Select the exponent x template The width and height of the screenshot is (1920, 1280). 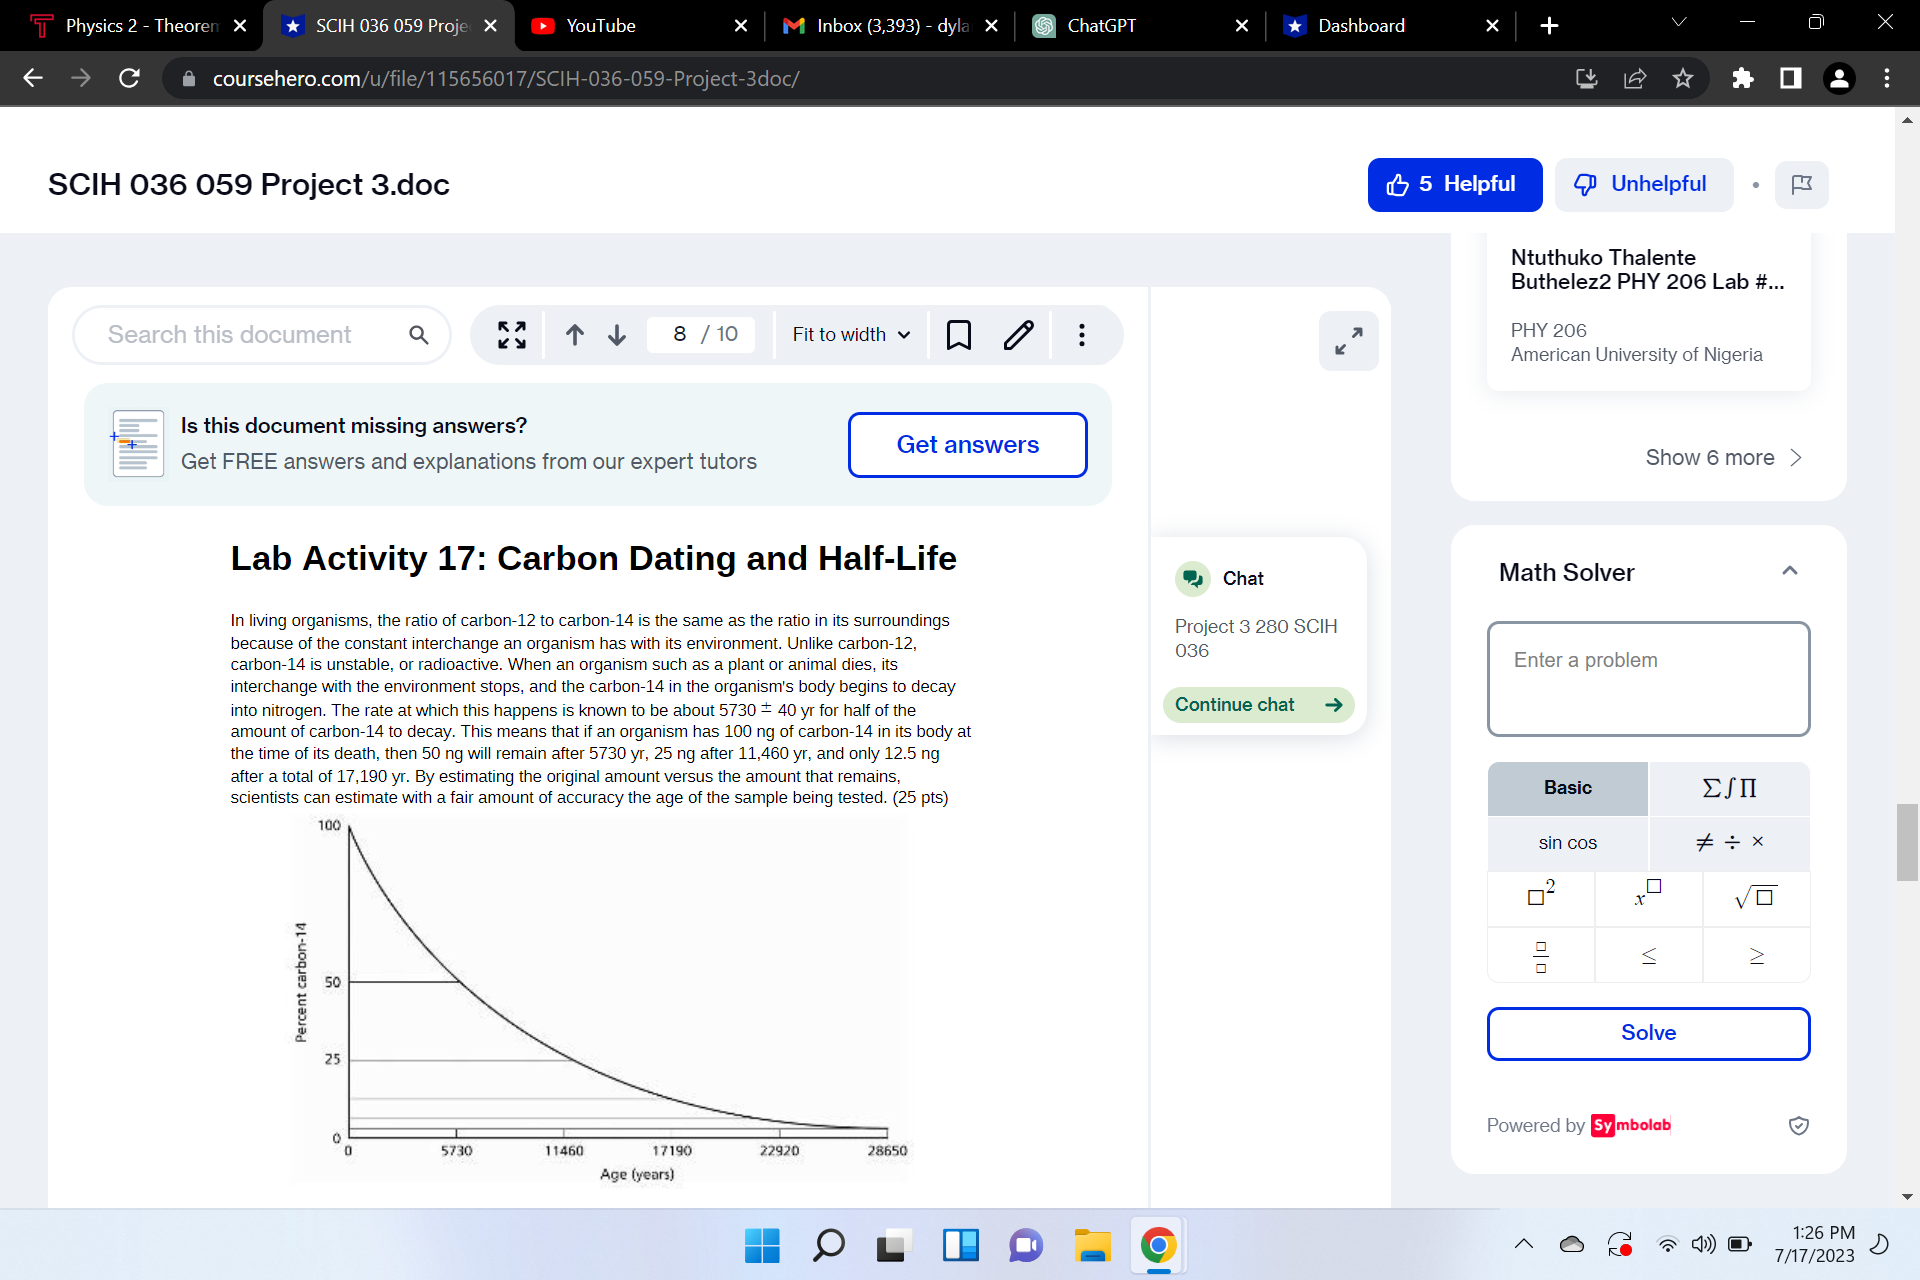point(1647,897)
